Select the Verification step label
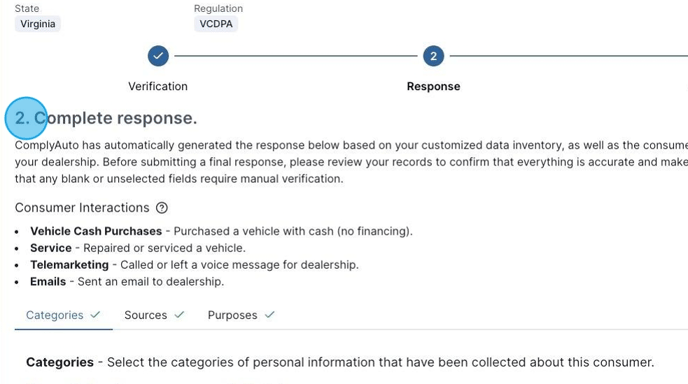This screenshot has width=688, height=384. (x=158, y=86)
